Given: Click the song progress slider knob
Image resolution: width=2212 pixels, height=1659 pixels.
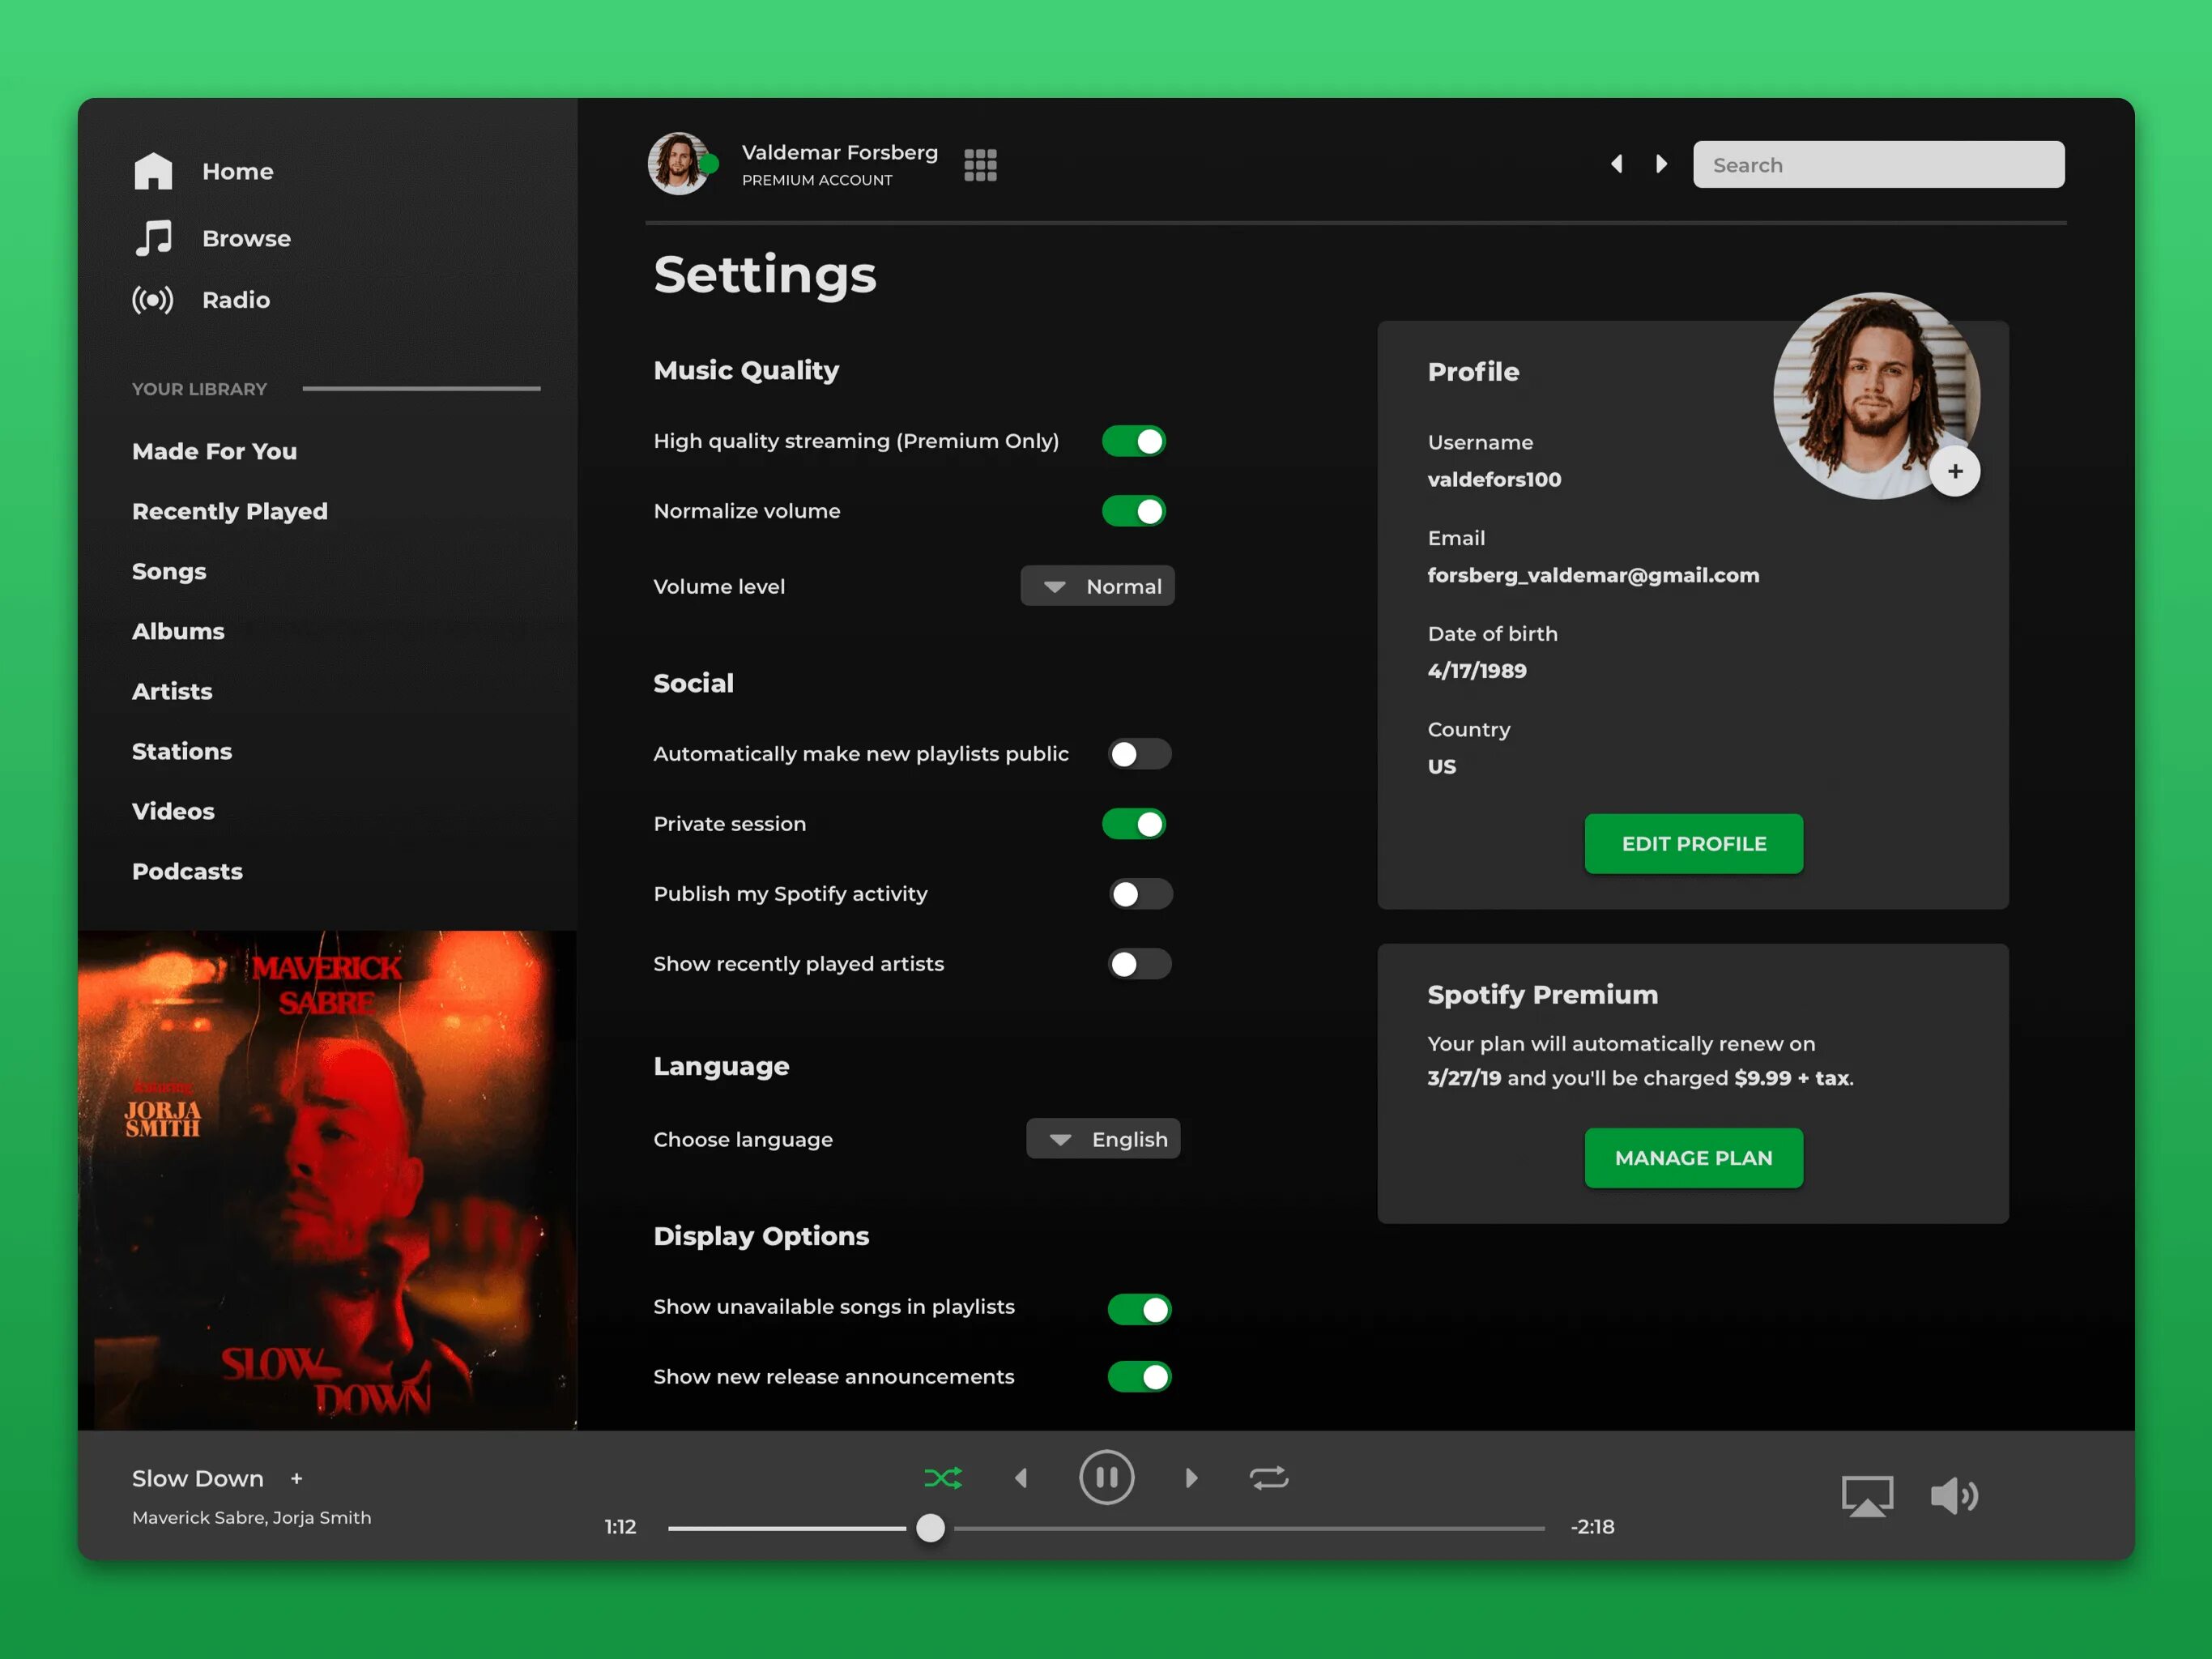Looking at the screenshot, I should [x=930, y=1527].
